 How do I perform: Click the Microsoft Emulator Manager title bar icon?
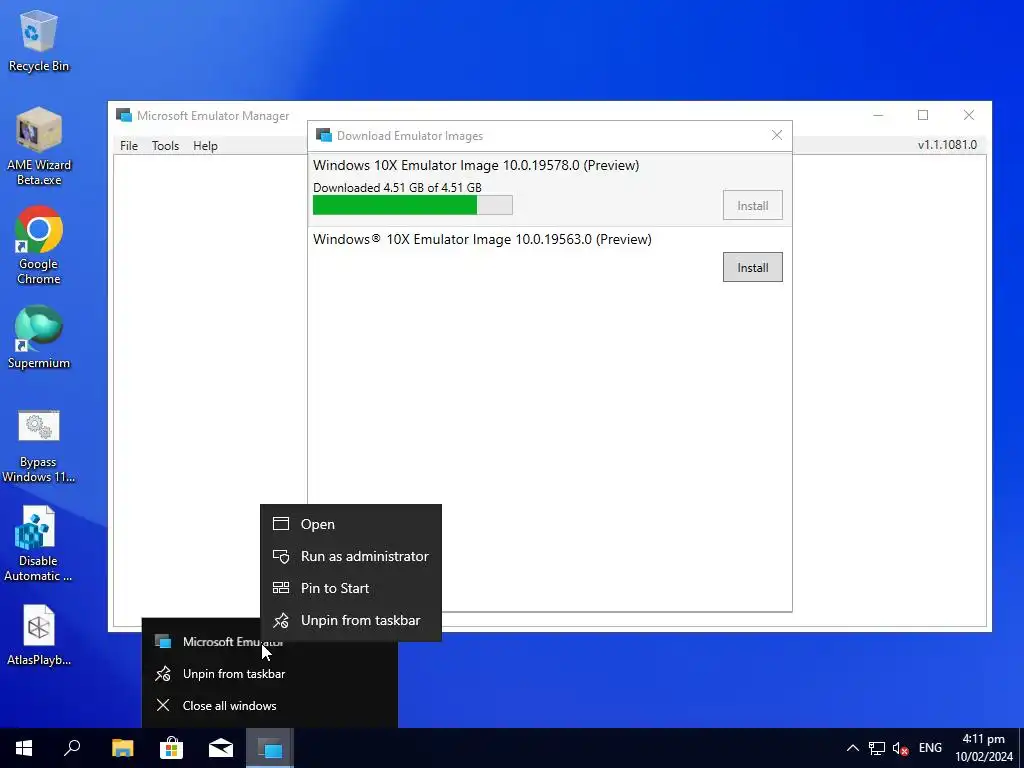coord(124,116)
